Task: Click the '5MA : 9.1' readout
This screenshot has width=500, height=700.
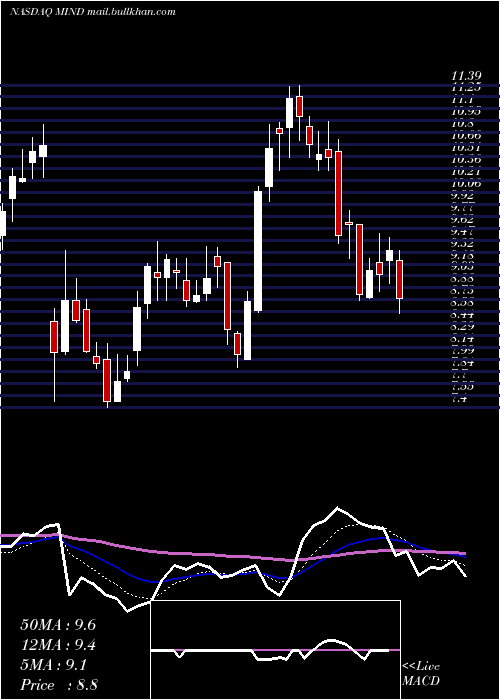Action: tap(54, 665)
